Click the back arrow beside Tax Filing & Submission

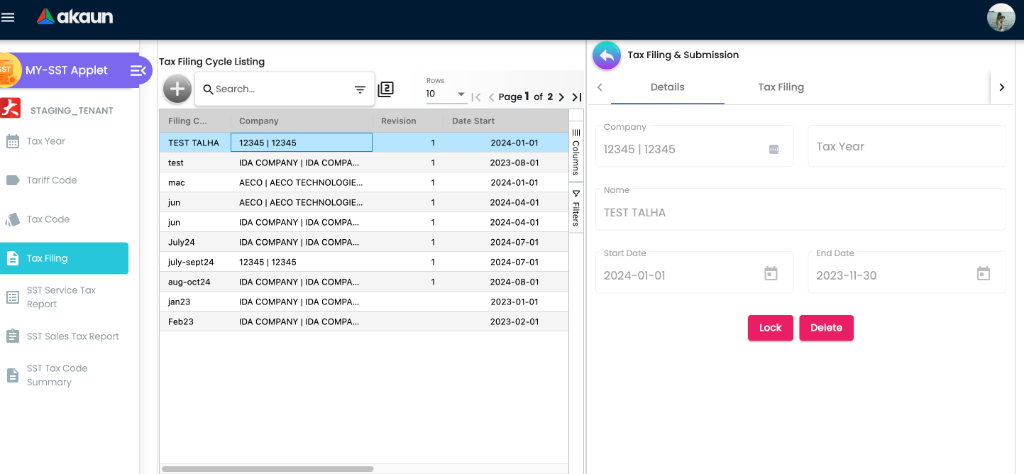click(606, 55)
